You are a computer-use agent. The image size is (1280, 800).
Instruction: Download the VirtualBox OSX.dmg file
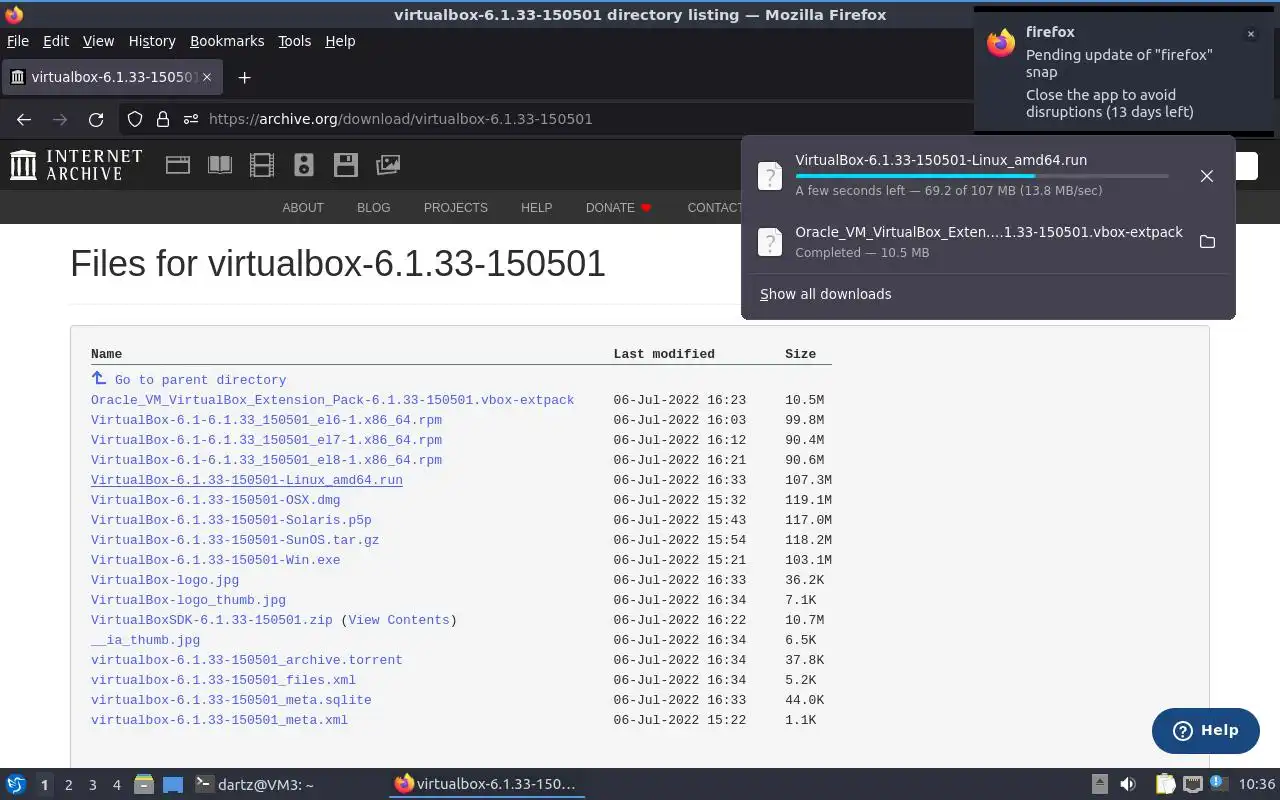[x=215, y=500]
